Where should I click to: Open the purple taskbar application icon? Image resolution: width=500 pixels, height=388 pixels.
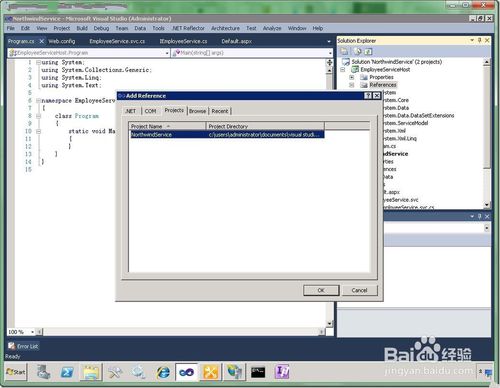[282, 372]
